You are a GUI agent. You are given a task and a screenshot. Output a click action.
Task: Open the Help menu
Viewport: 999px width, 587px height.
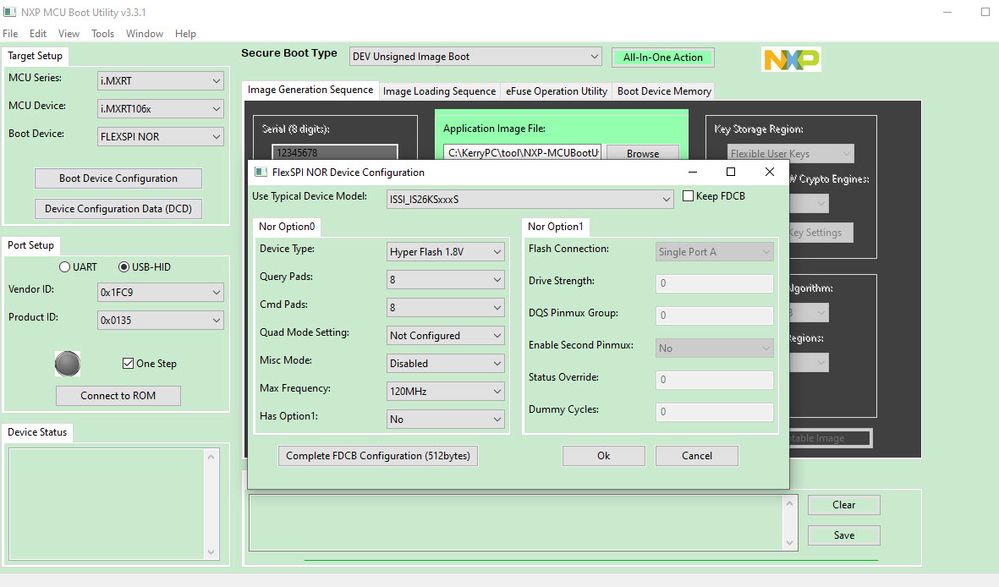pos(185,34)
